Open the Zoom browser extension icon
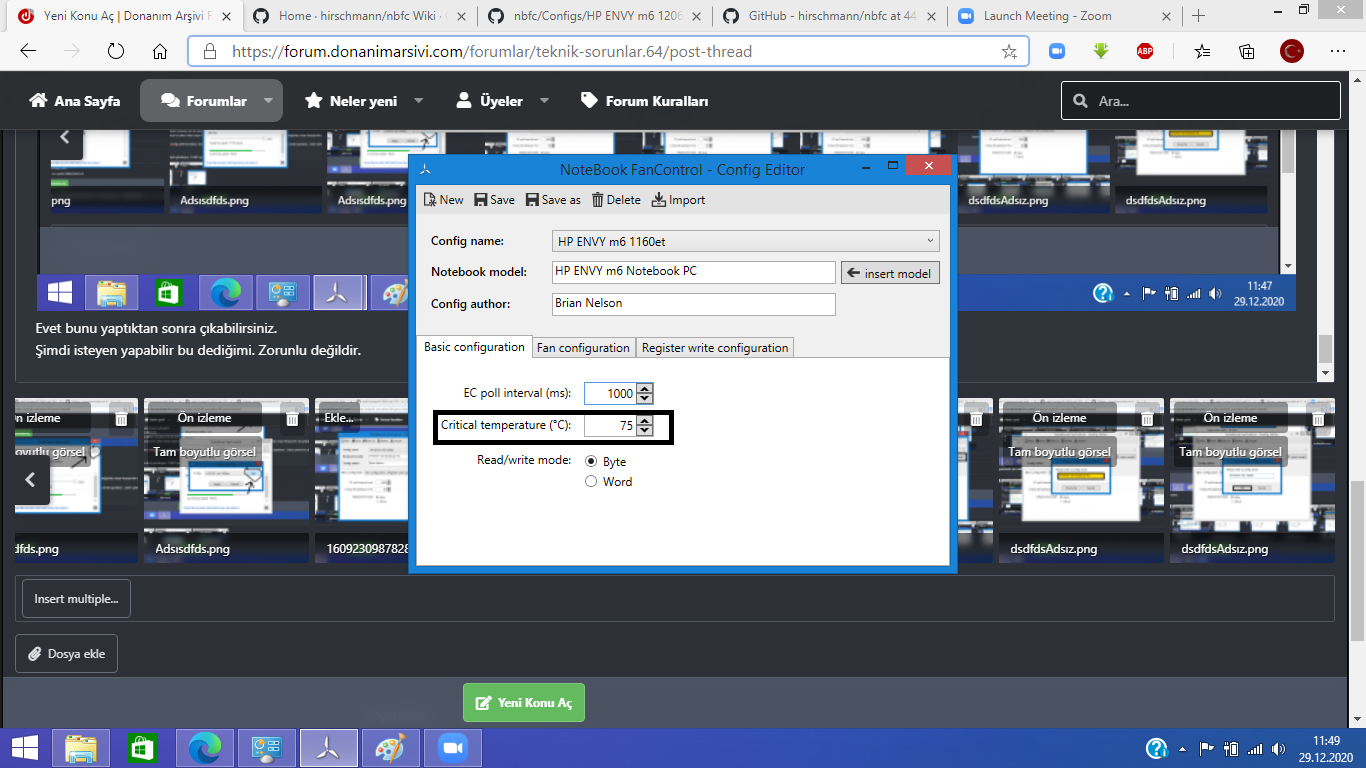Viewport: 1366px width, 768px height. click(x=1057, y=51)
